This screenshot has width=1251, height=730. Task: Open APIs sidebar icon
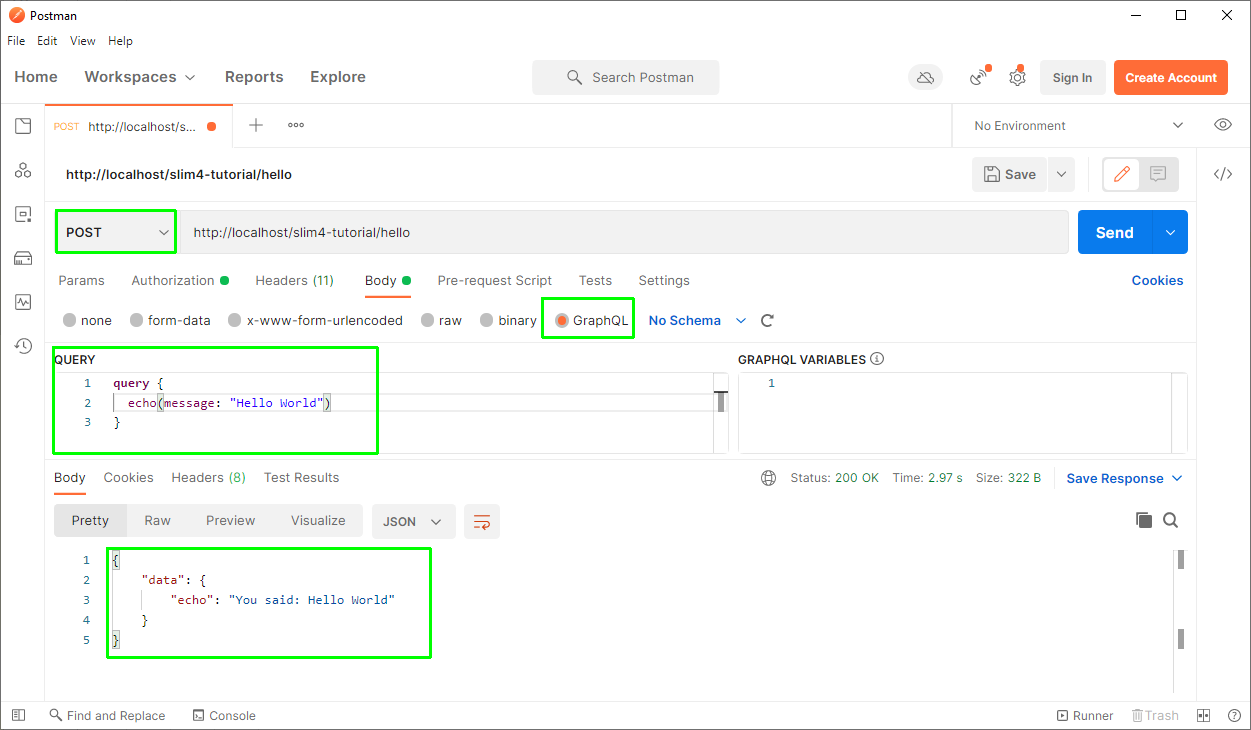click(x=23, y=171)
